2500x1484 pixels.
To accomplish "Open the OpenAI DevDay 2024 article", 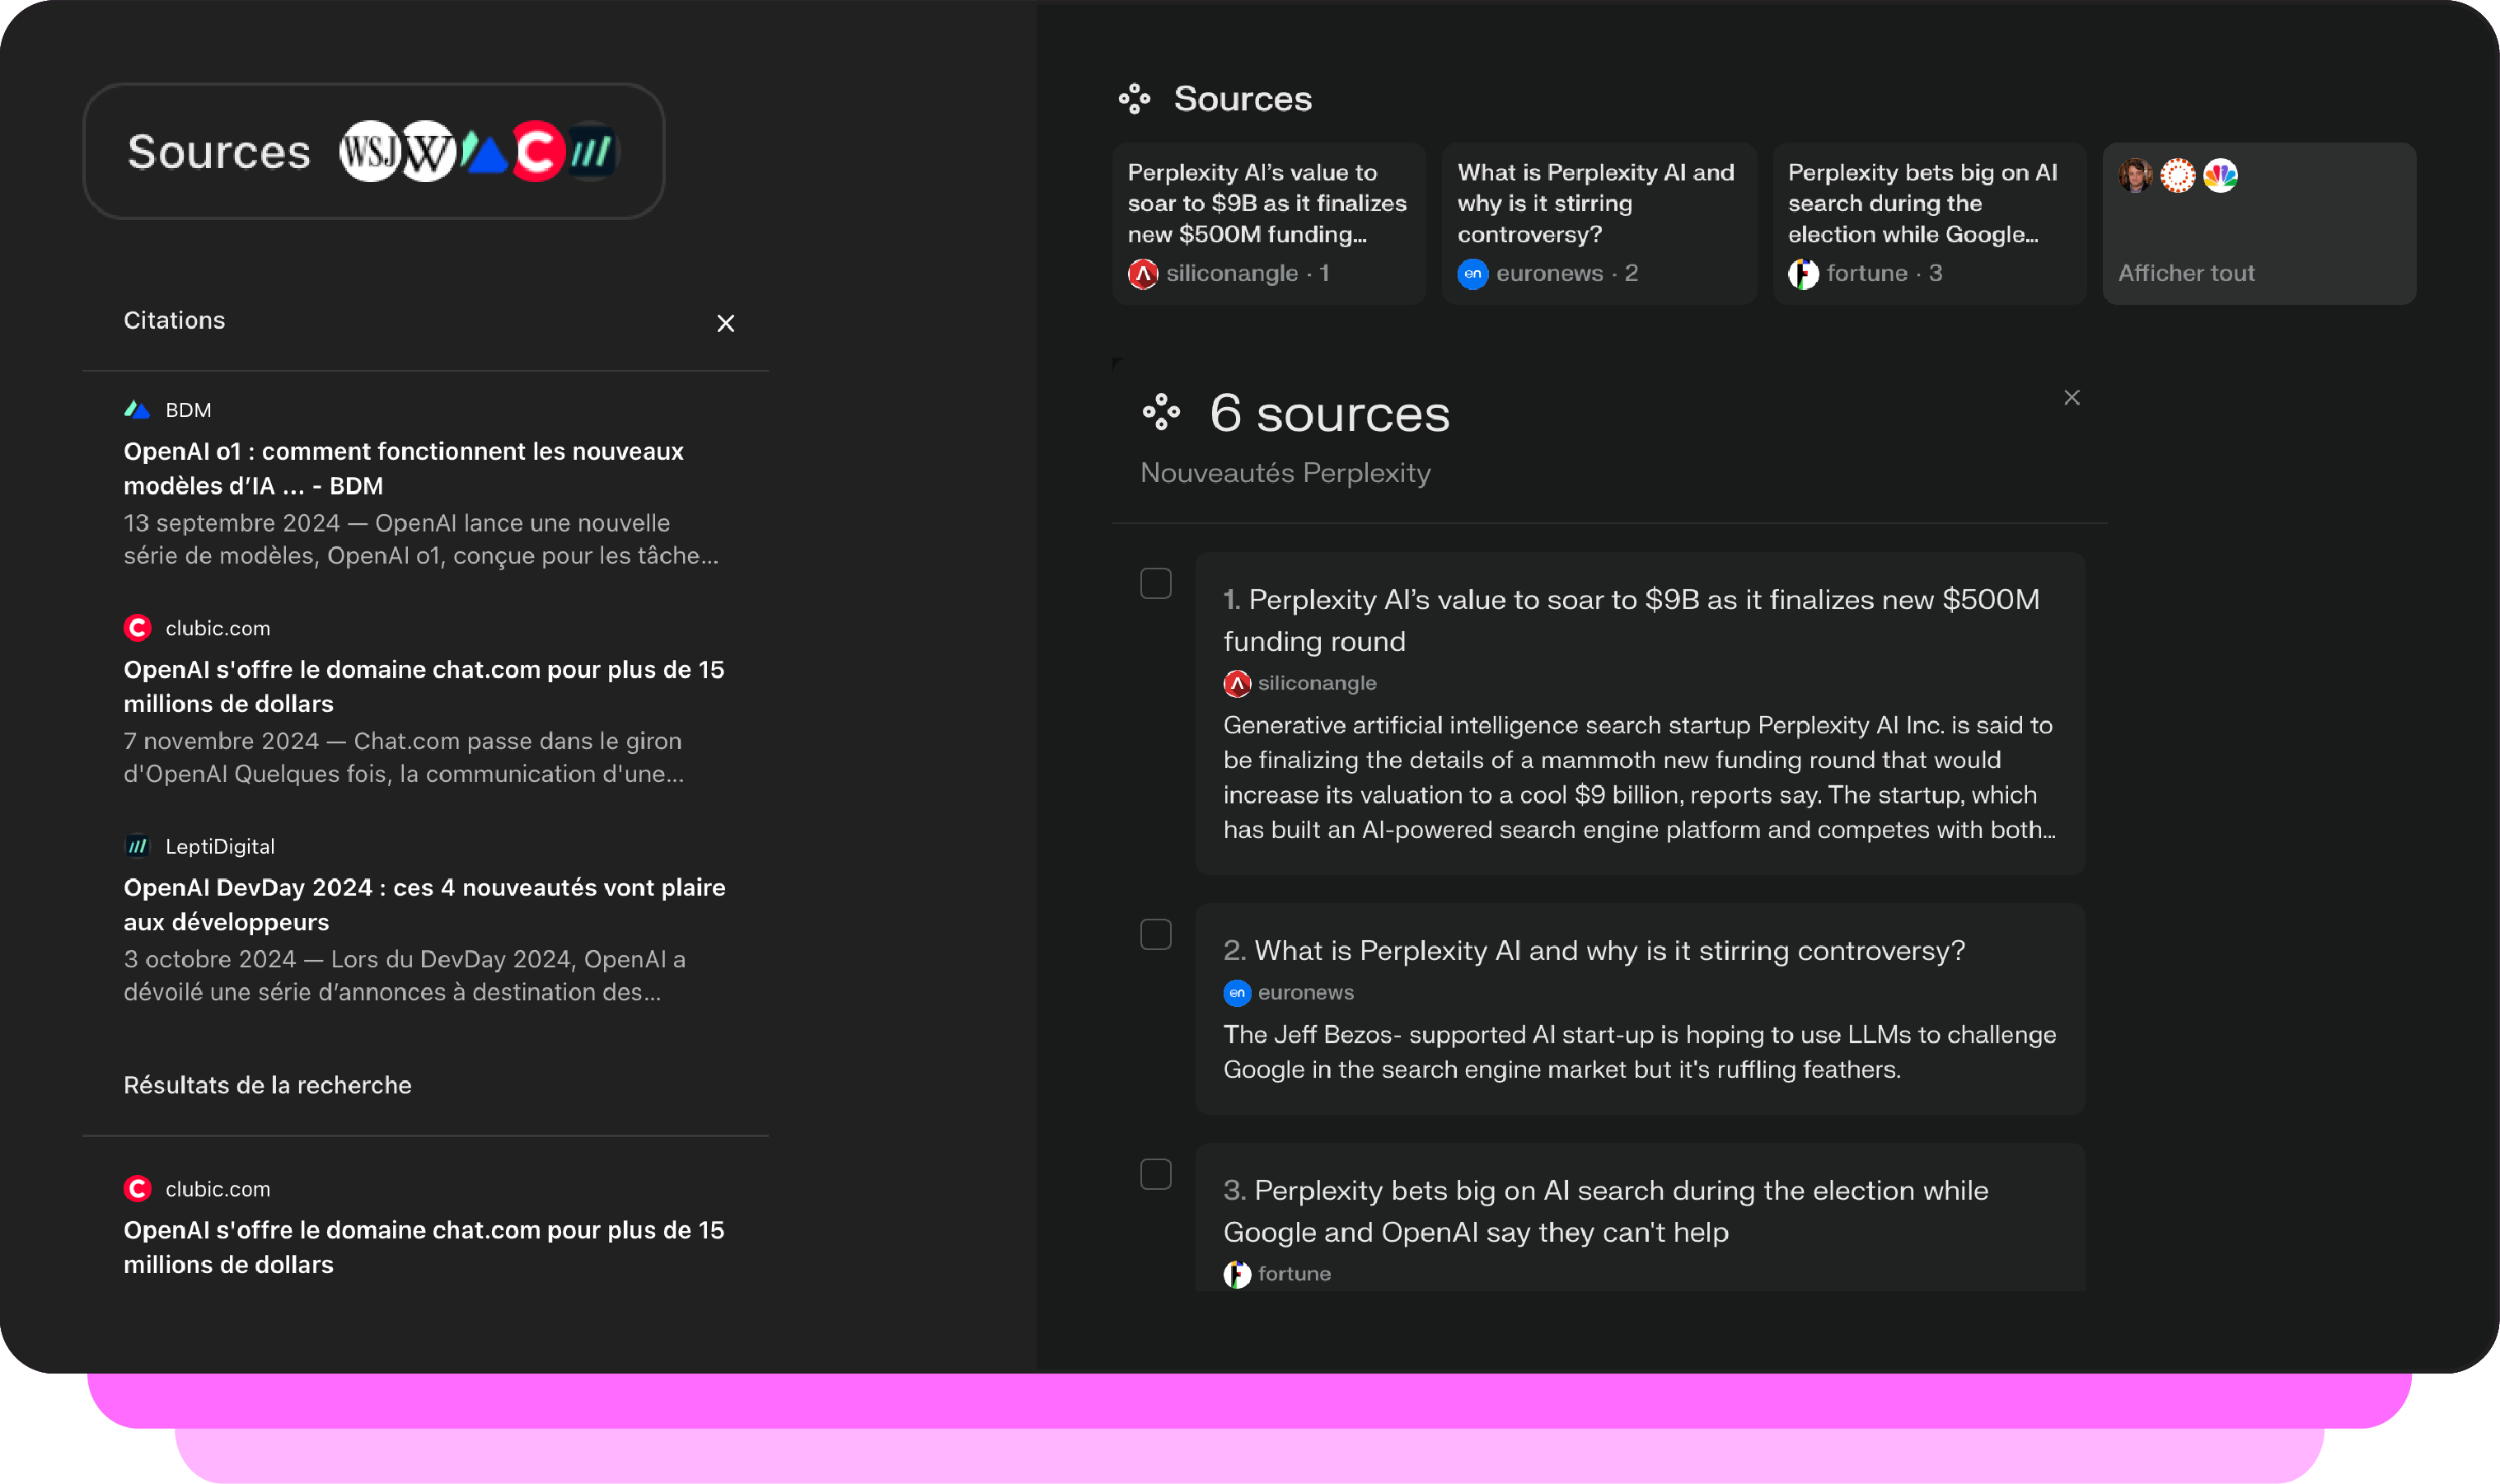I will click(425, 904).
